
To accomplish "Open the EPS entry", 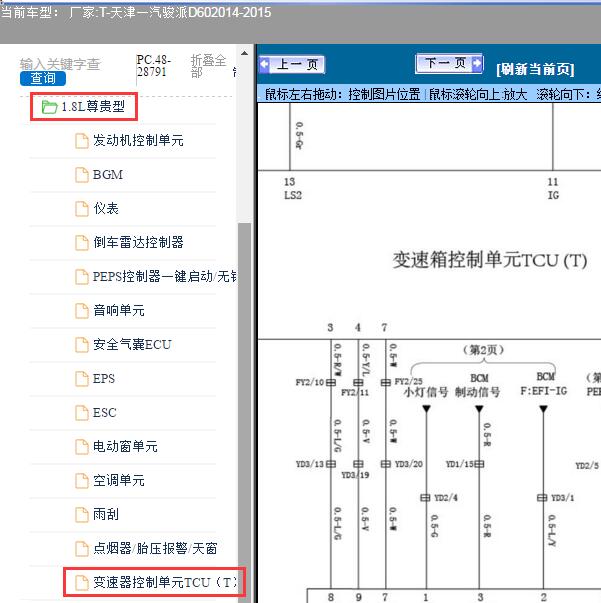I will 104,378.
